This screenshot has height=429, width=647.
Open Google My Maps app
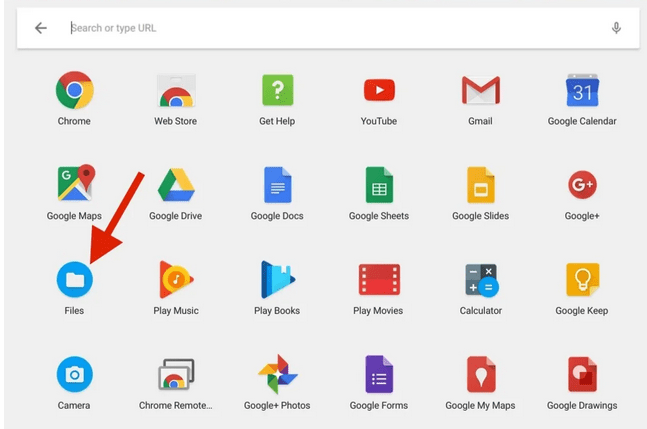(x=480, y=374)
